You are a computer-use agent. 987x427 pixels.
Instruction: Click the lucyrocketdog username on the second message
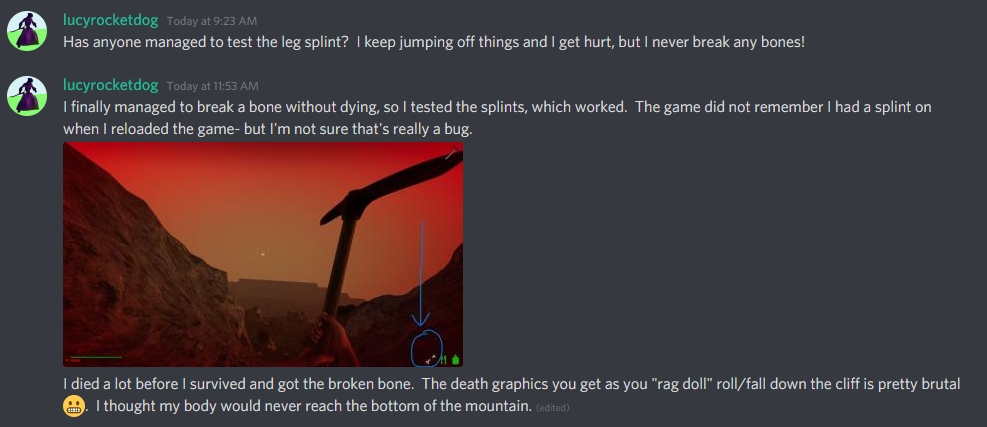click(x=110, y=85)
